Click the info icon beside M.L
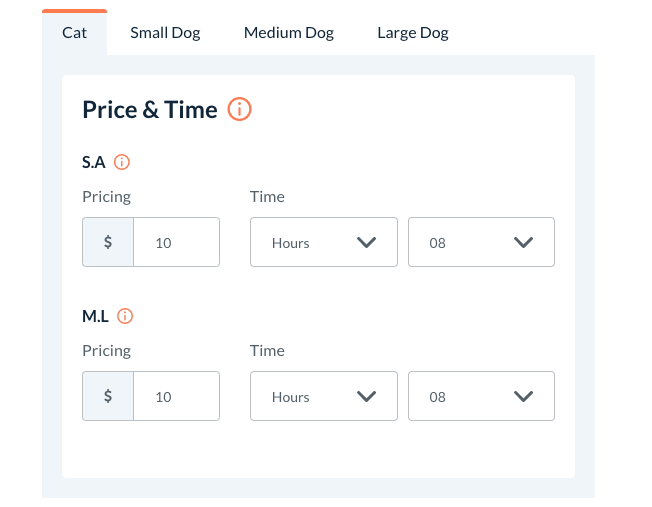The image size is (652, 507). 125,316
